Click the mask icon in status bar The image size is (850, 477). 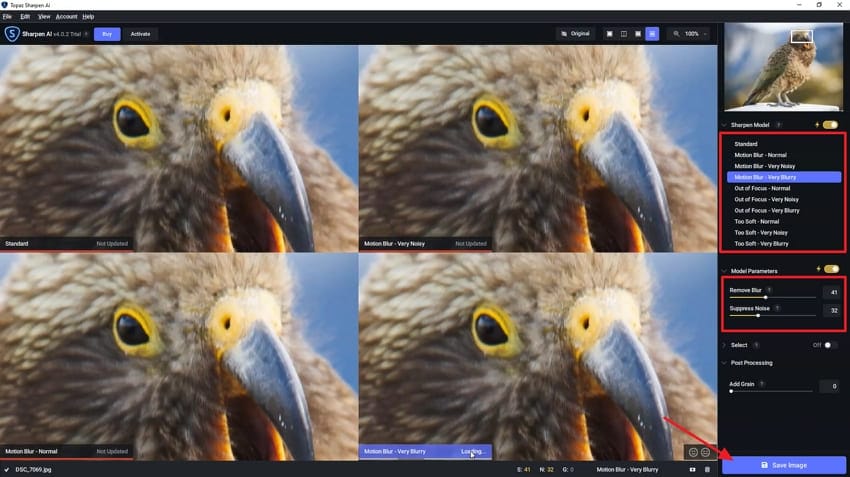coord(692,469)
